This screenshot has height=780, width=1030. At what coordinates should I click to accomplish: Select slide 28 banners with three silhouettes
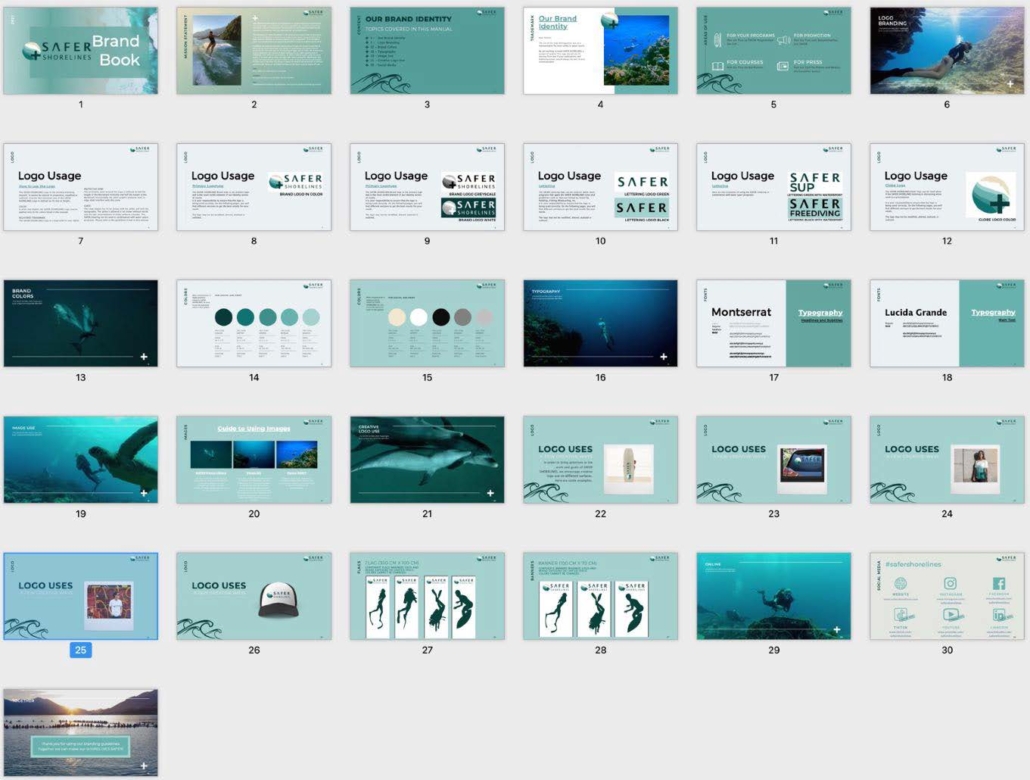point(600,596)
